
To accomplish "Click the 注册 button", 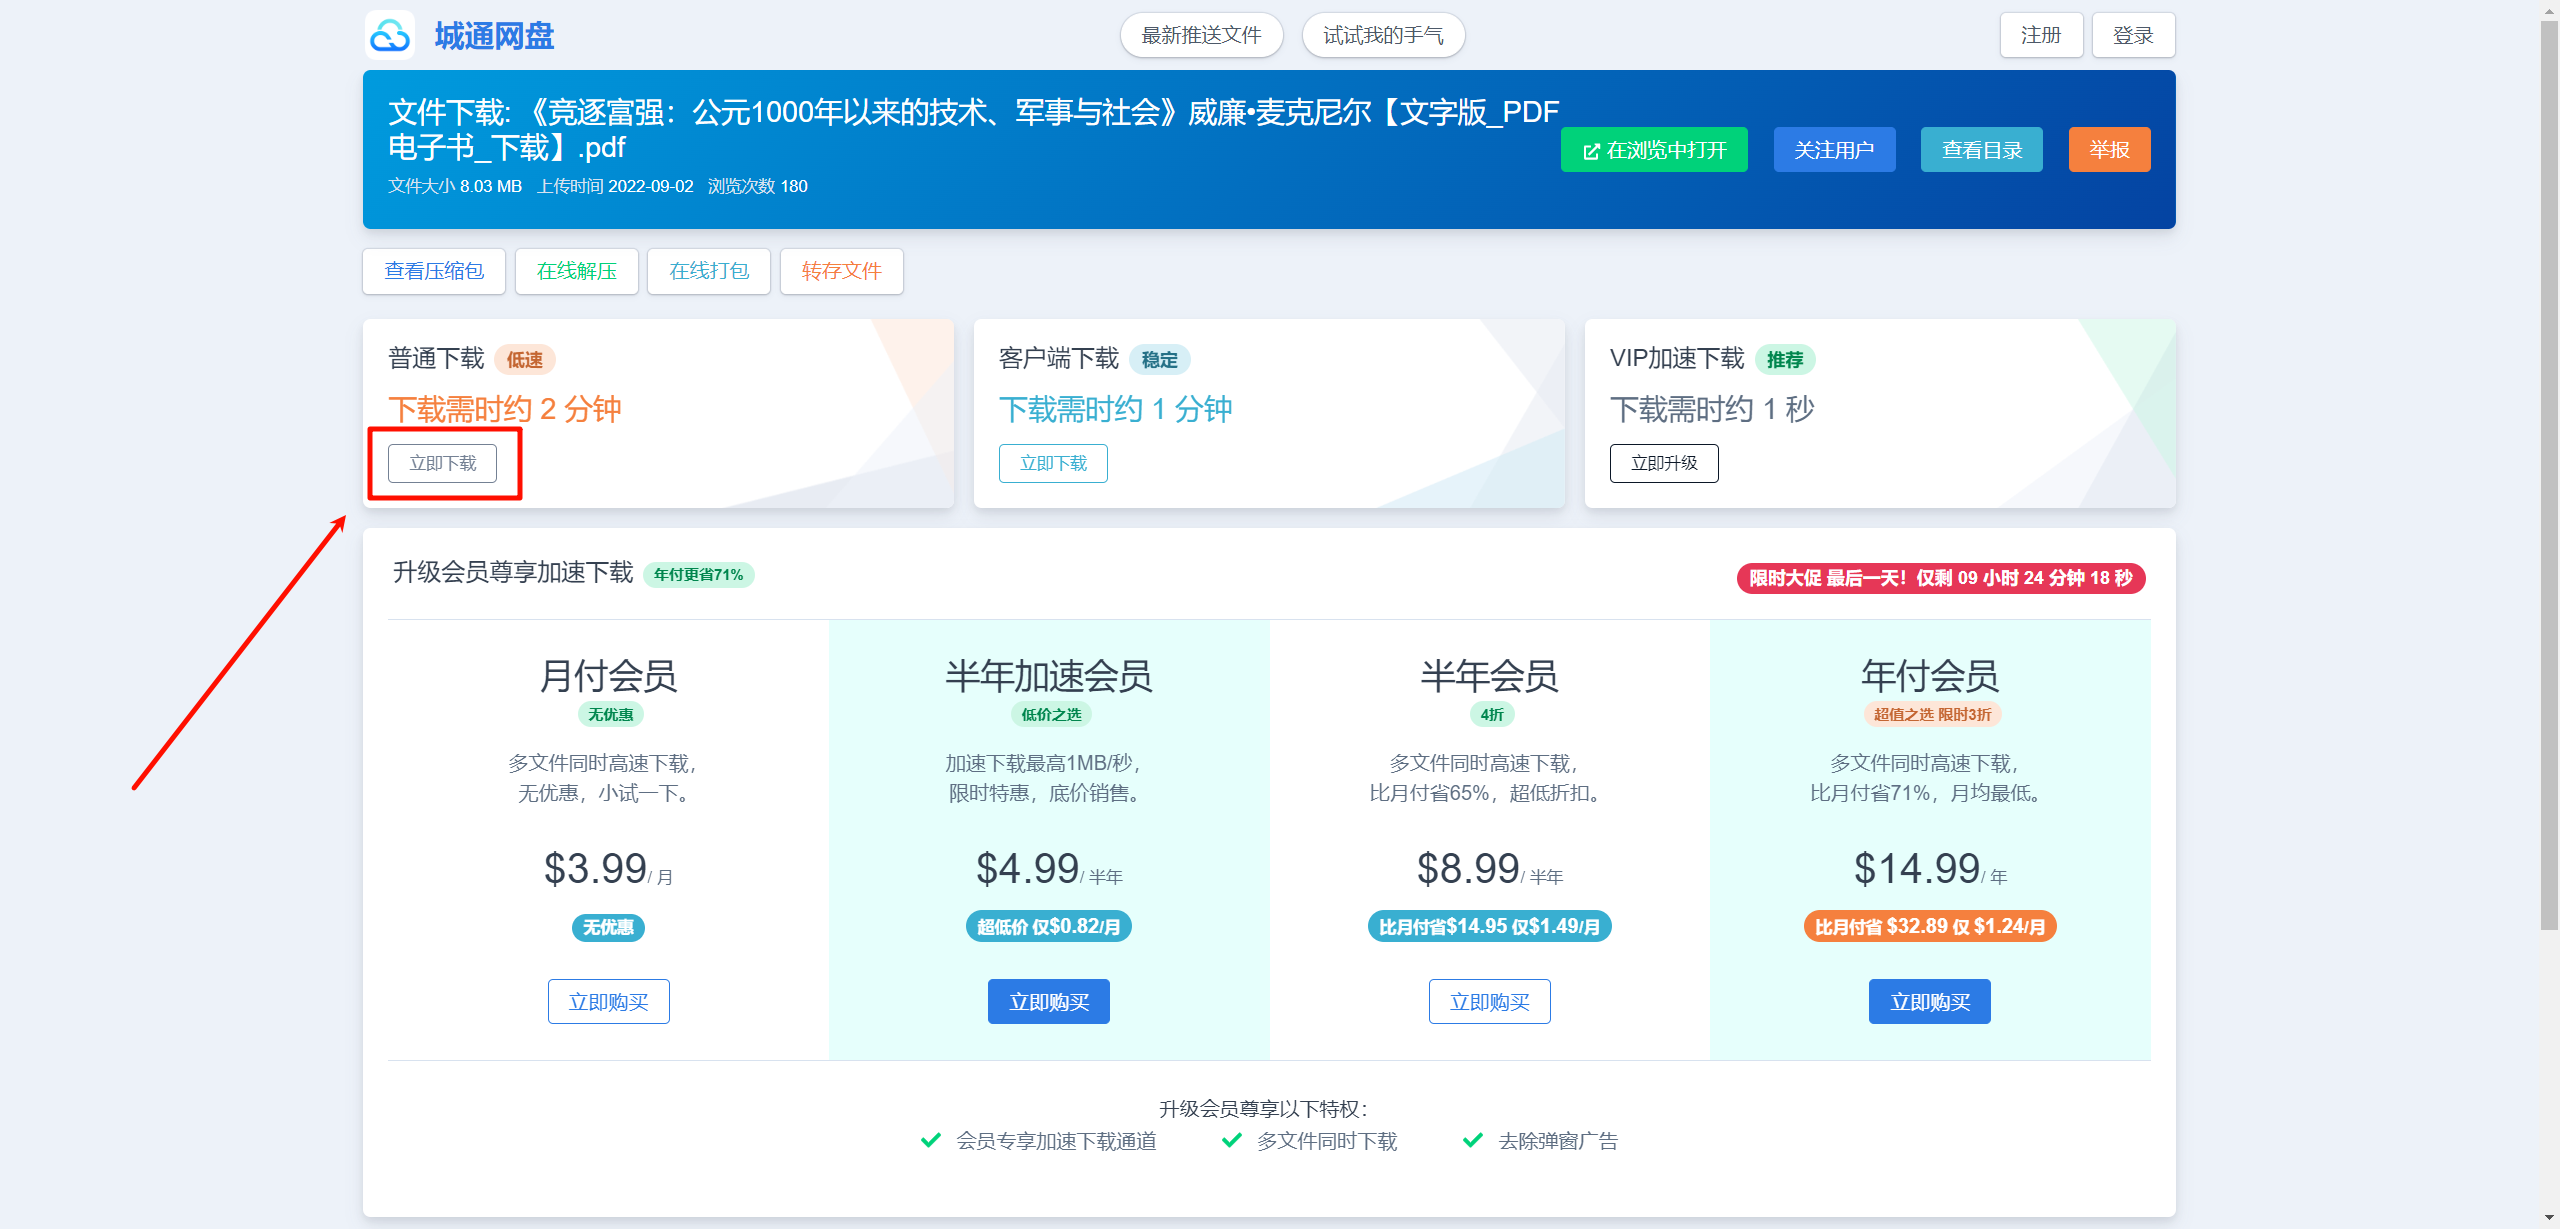I will [2041, 36].
